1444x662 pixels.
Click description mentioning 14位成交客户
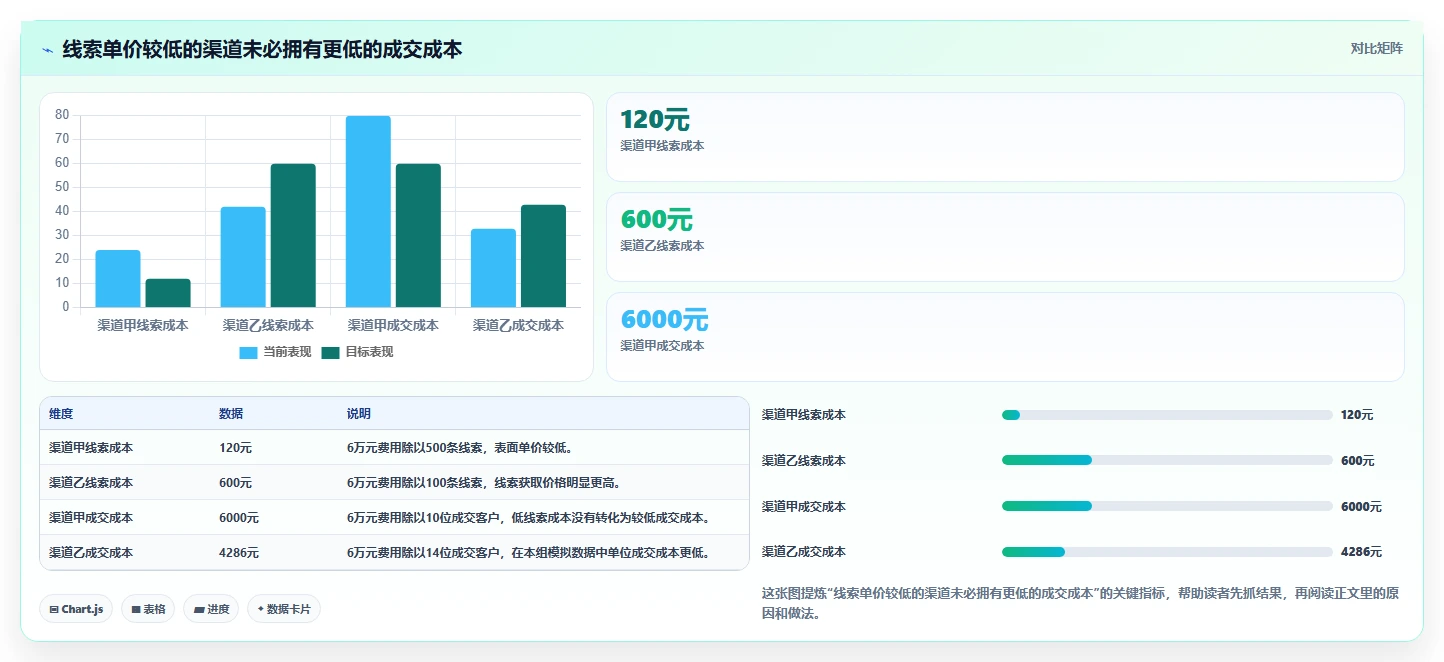click(x=529, y=553)
